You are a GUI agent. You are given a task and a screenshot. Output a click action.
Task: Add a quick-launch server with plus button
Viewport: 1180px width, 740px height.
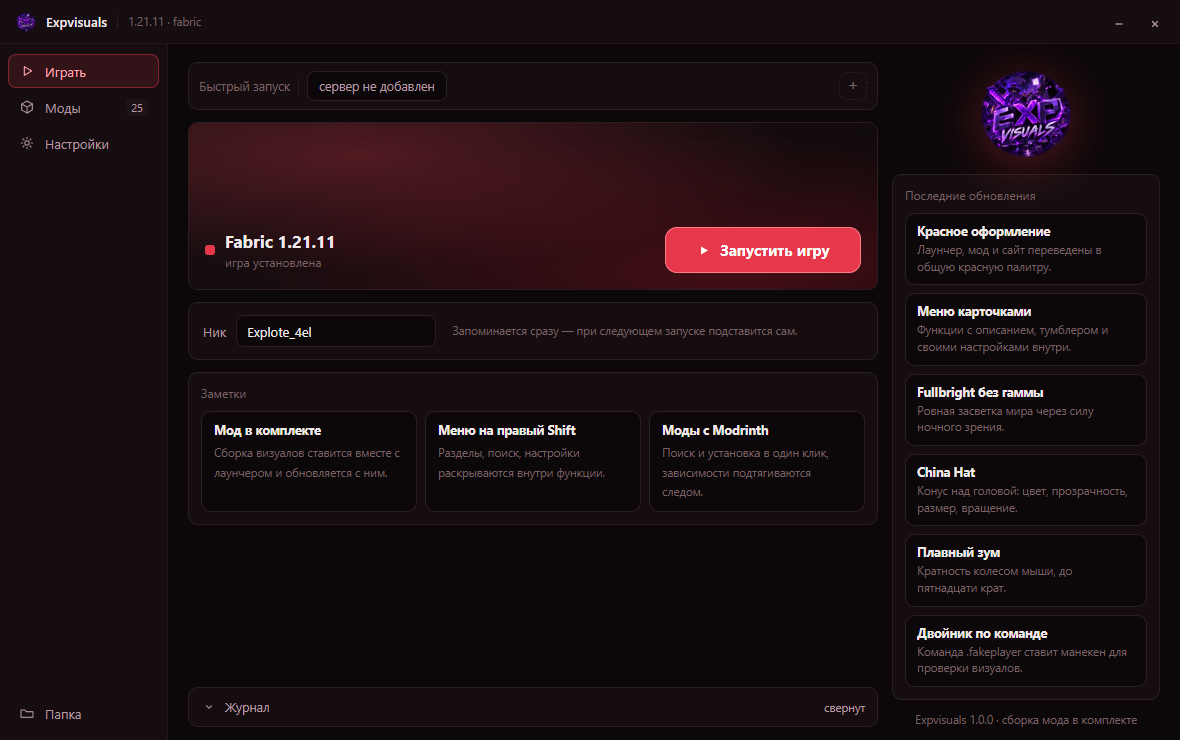pyautogui.click(x=853, y=86)
